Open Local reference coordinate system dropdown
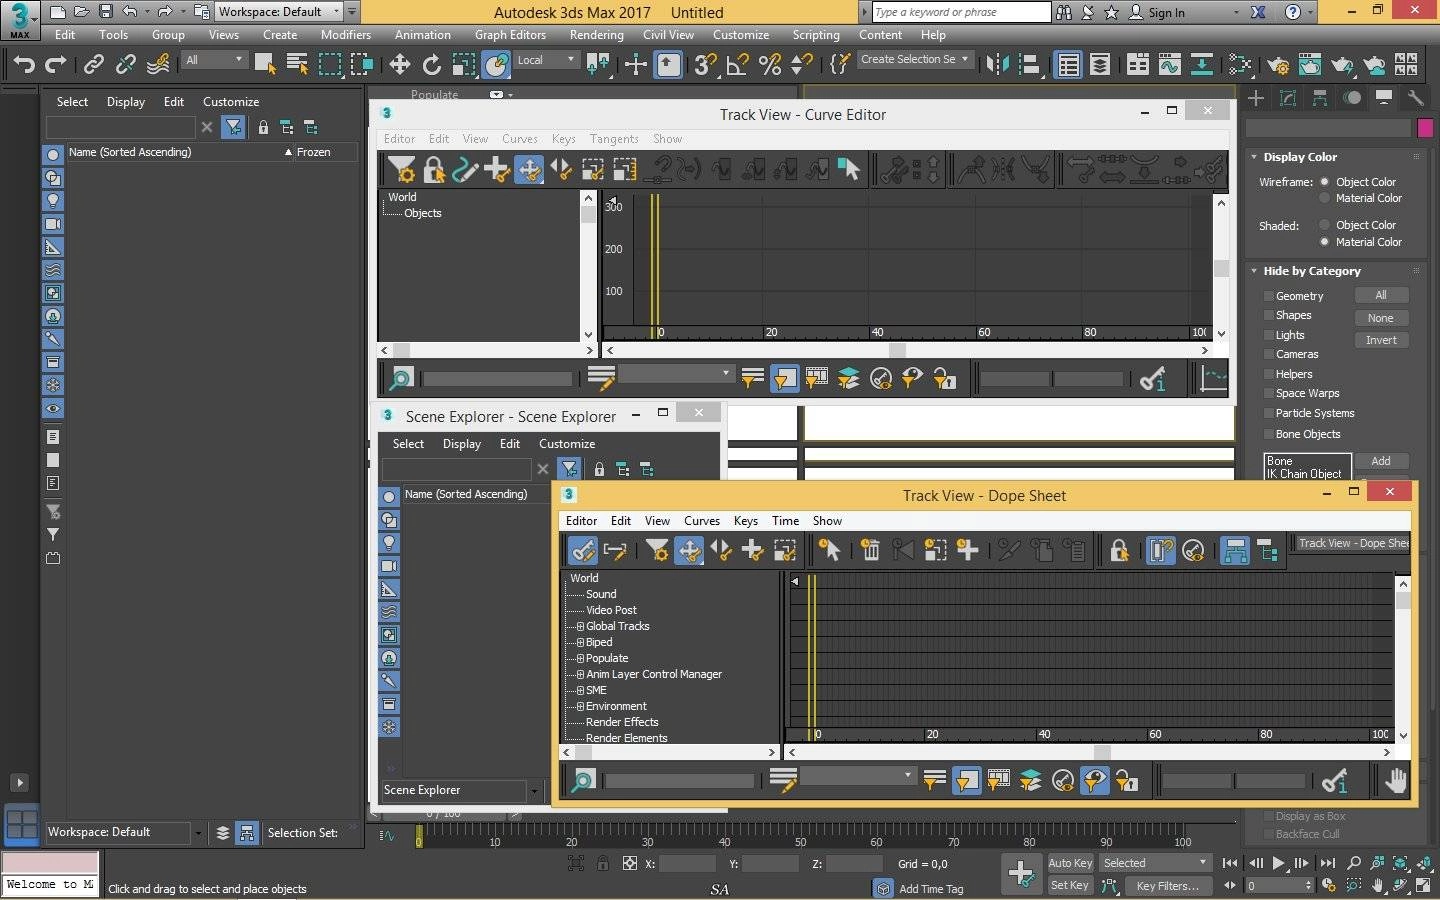The image size is (1440, 900). (546, 60)
